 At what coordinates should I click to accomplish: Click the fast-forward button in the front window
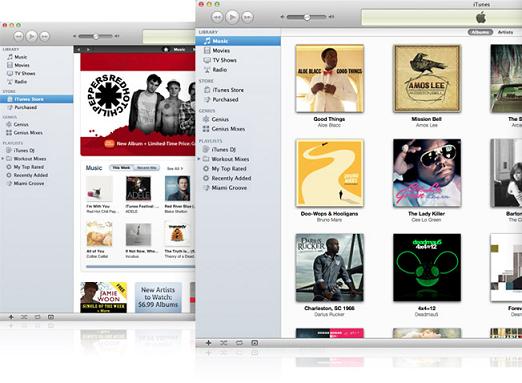tap(247, 17)
